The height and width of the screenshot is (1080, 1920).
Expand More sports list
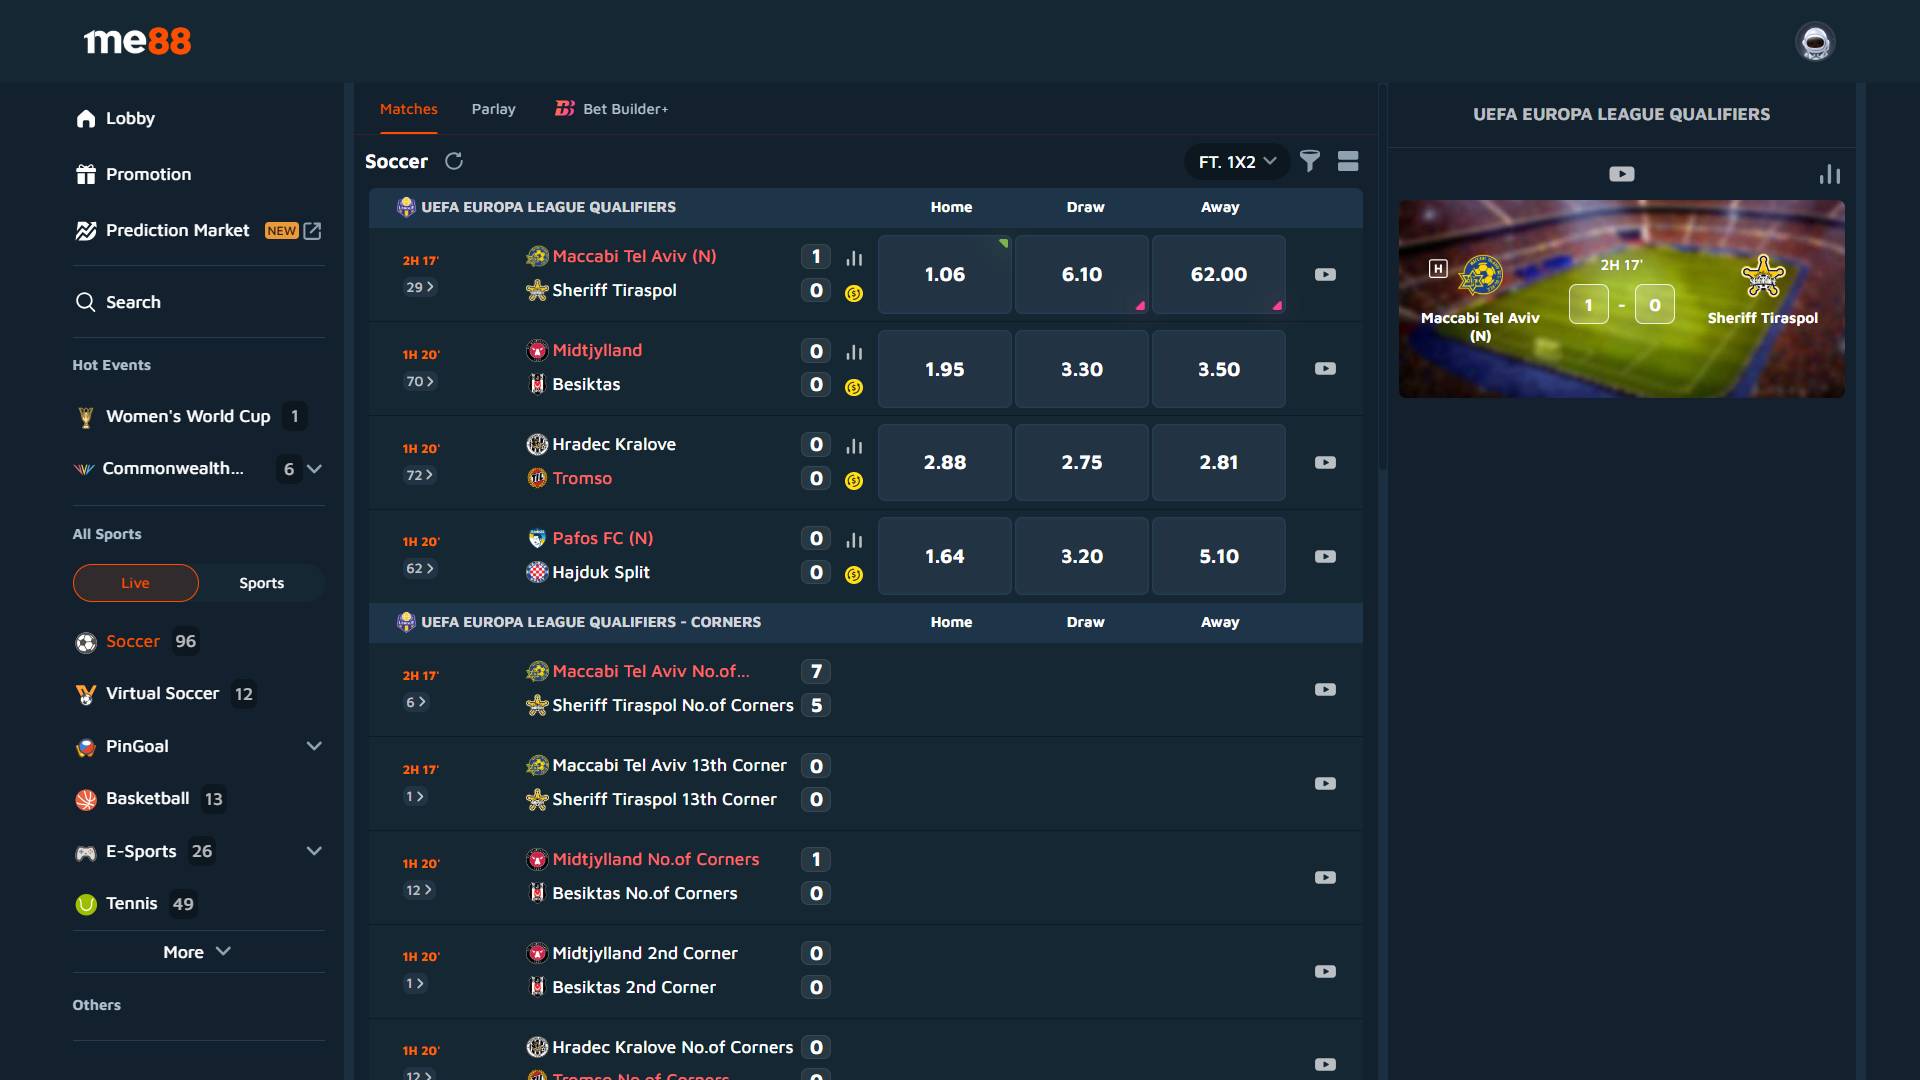(x=198, y=952)
